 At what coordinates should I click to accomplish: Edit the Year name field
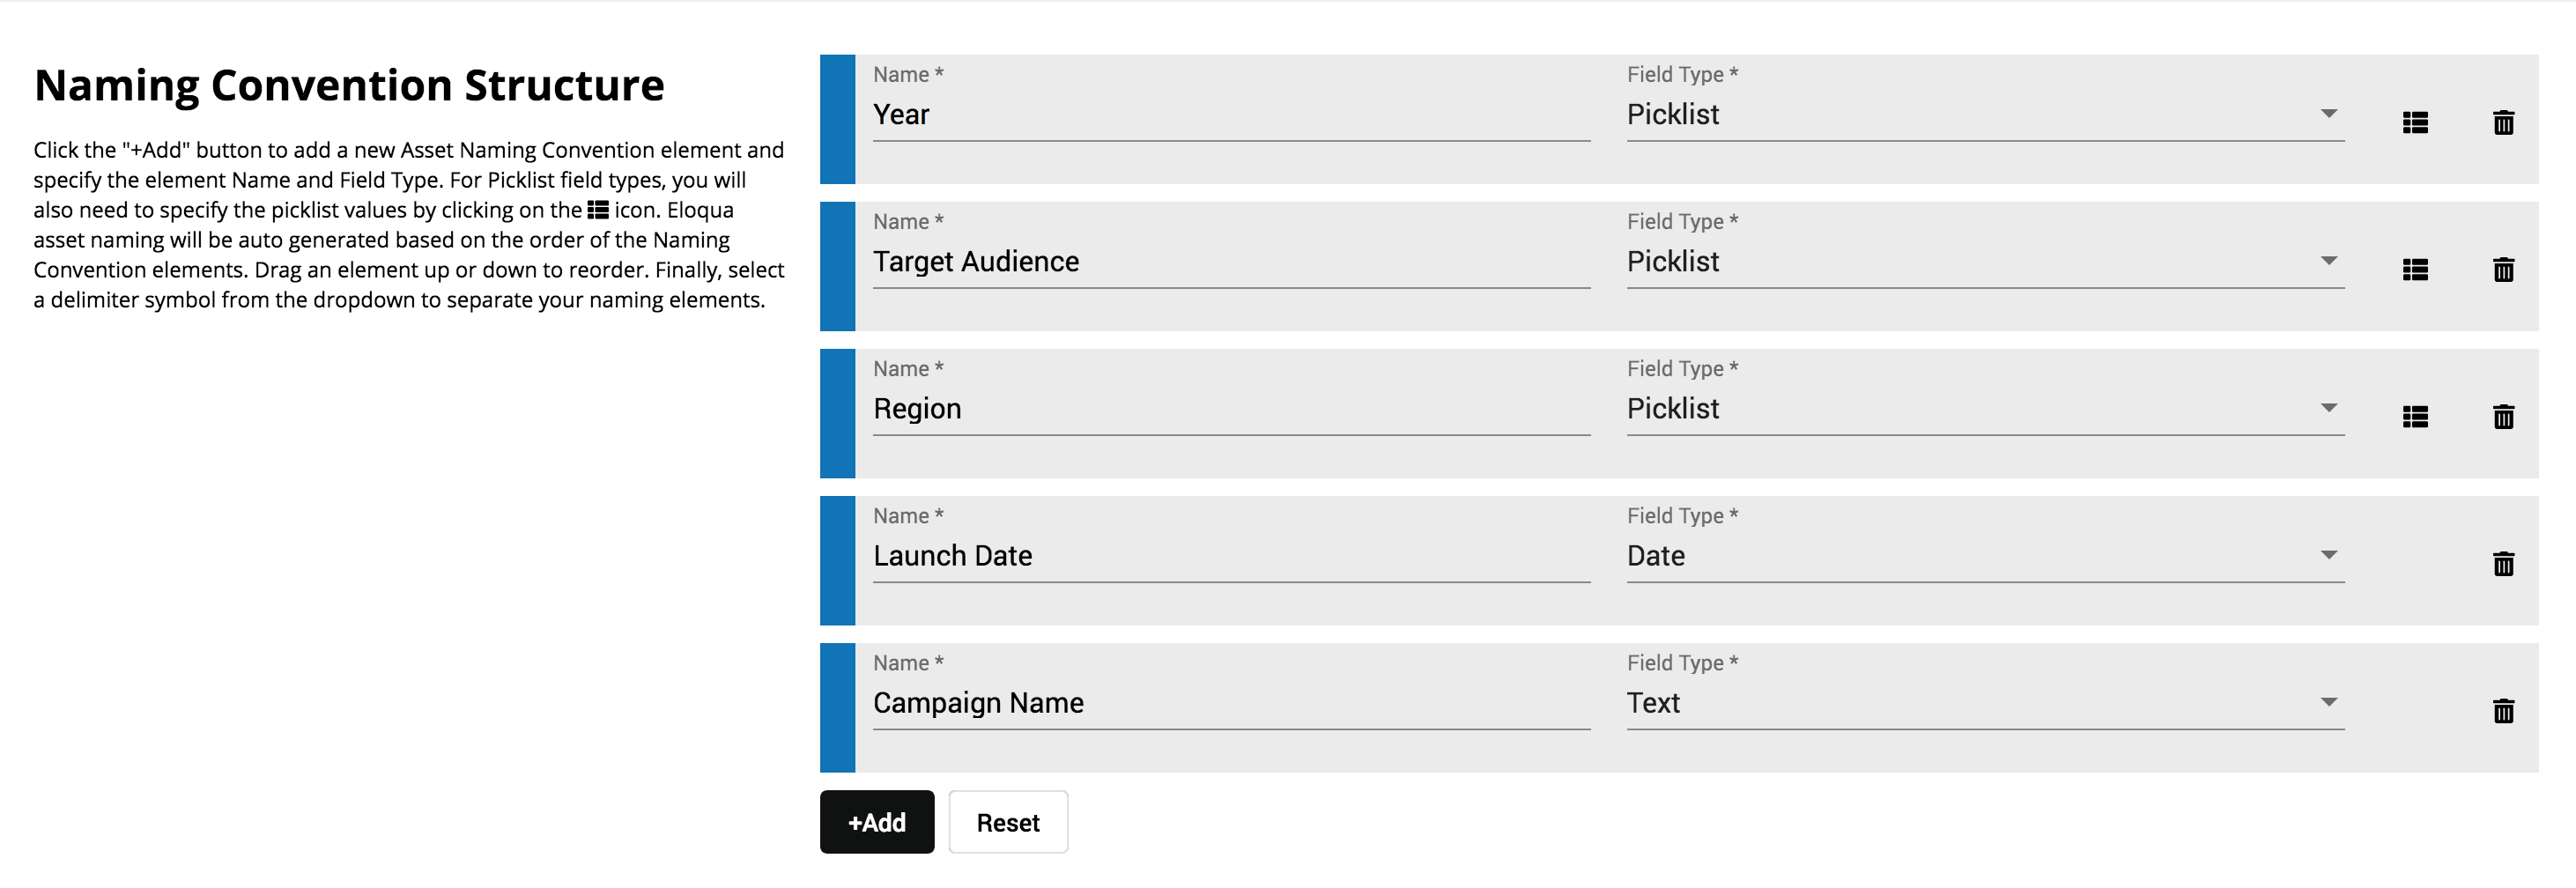tap(1230, 115)
